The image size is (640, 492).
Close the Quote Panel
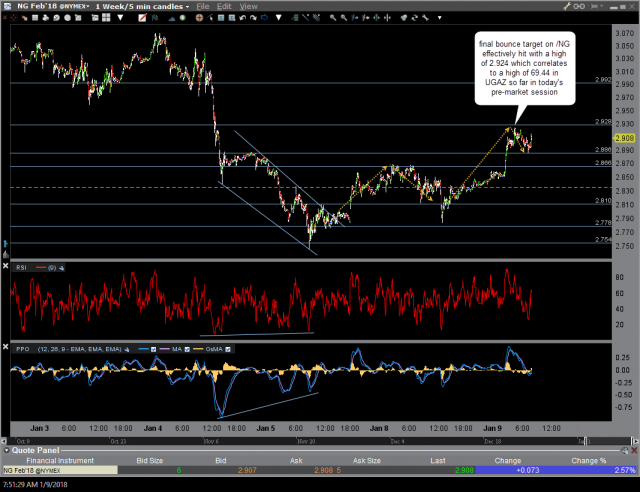tap(632, 449)
